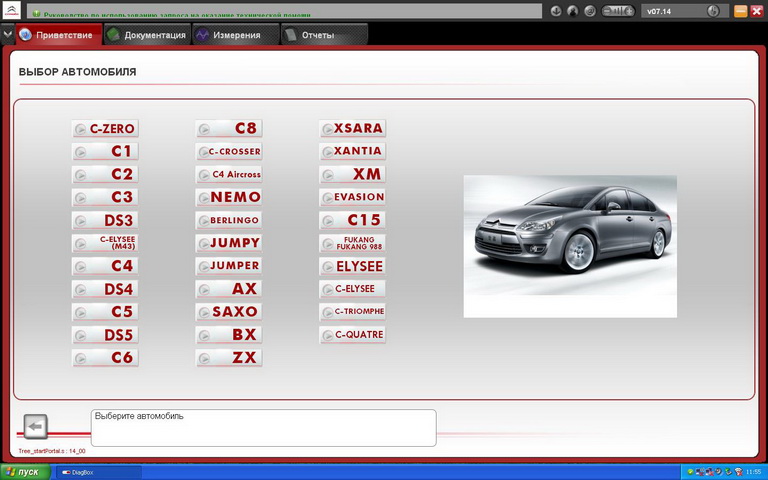The width and height of the screenshot is (768, 480).
Task: Choose the C-TRIOMPHE model
Action: [x=353, y=312]
